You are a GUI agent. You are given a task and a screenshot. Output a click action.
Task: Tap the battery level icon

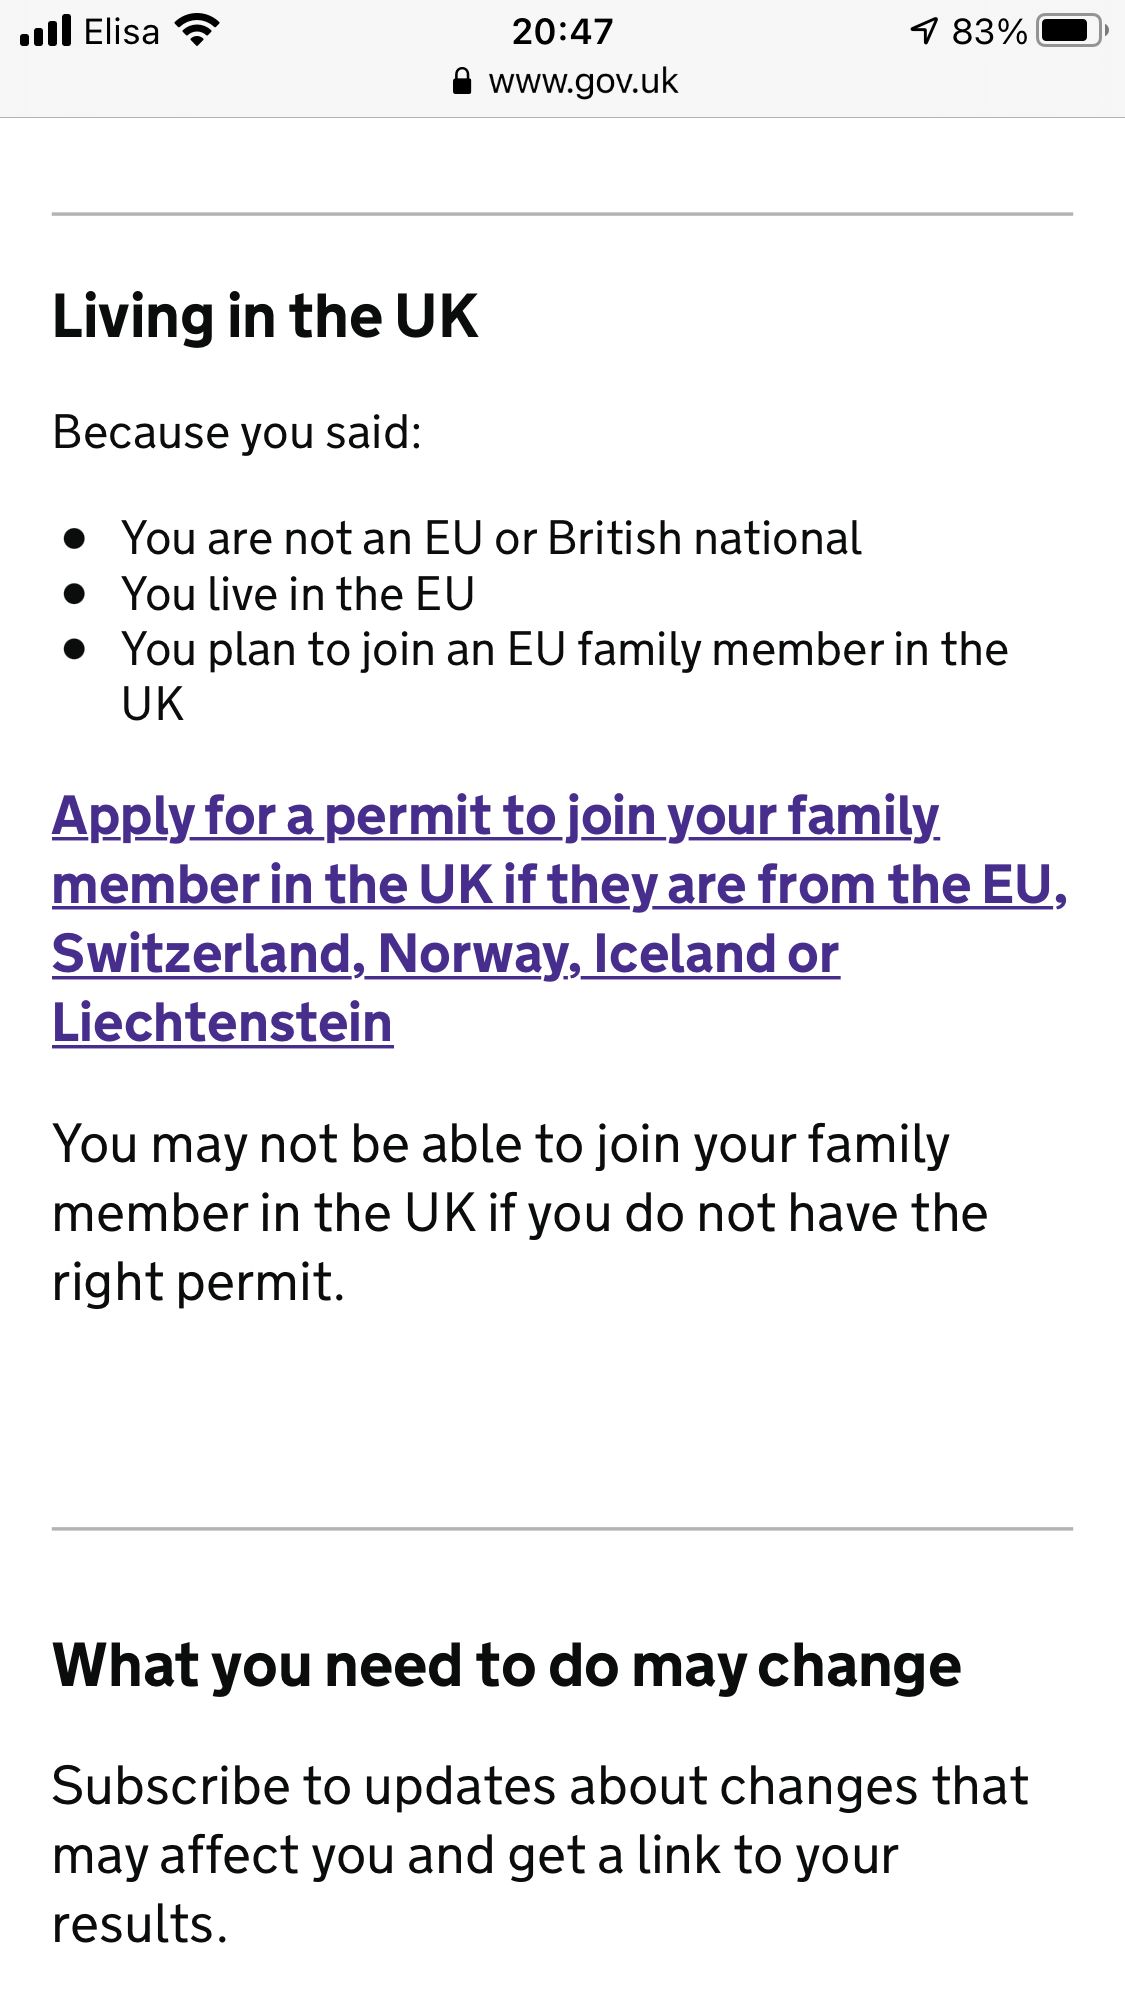1071,31
